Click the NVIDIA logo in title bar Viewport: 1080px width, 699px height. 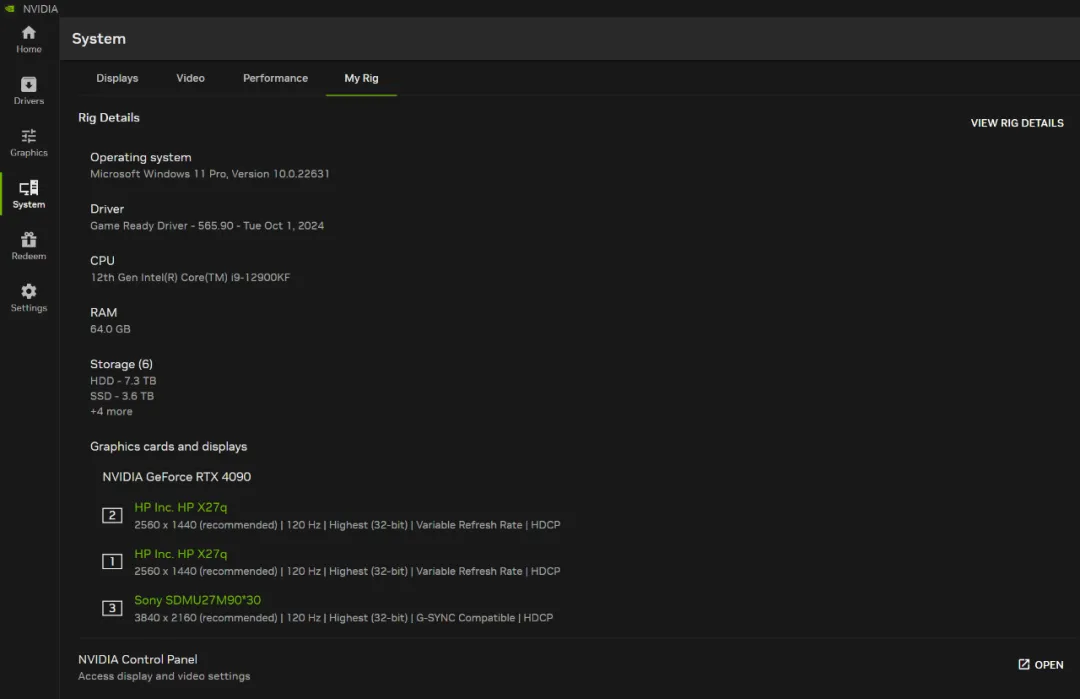9,8
